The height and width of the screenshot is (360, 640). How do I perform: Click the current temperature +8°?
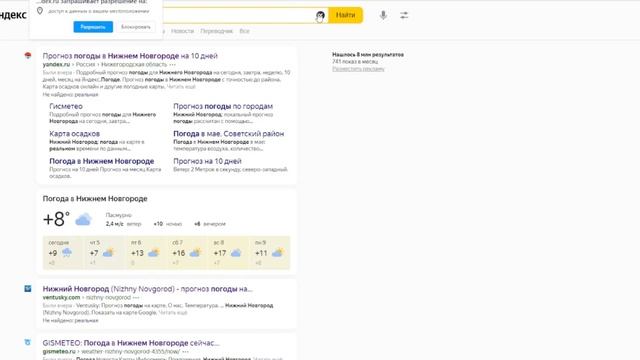[x=56, y=219]
